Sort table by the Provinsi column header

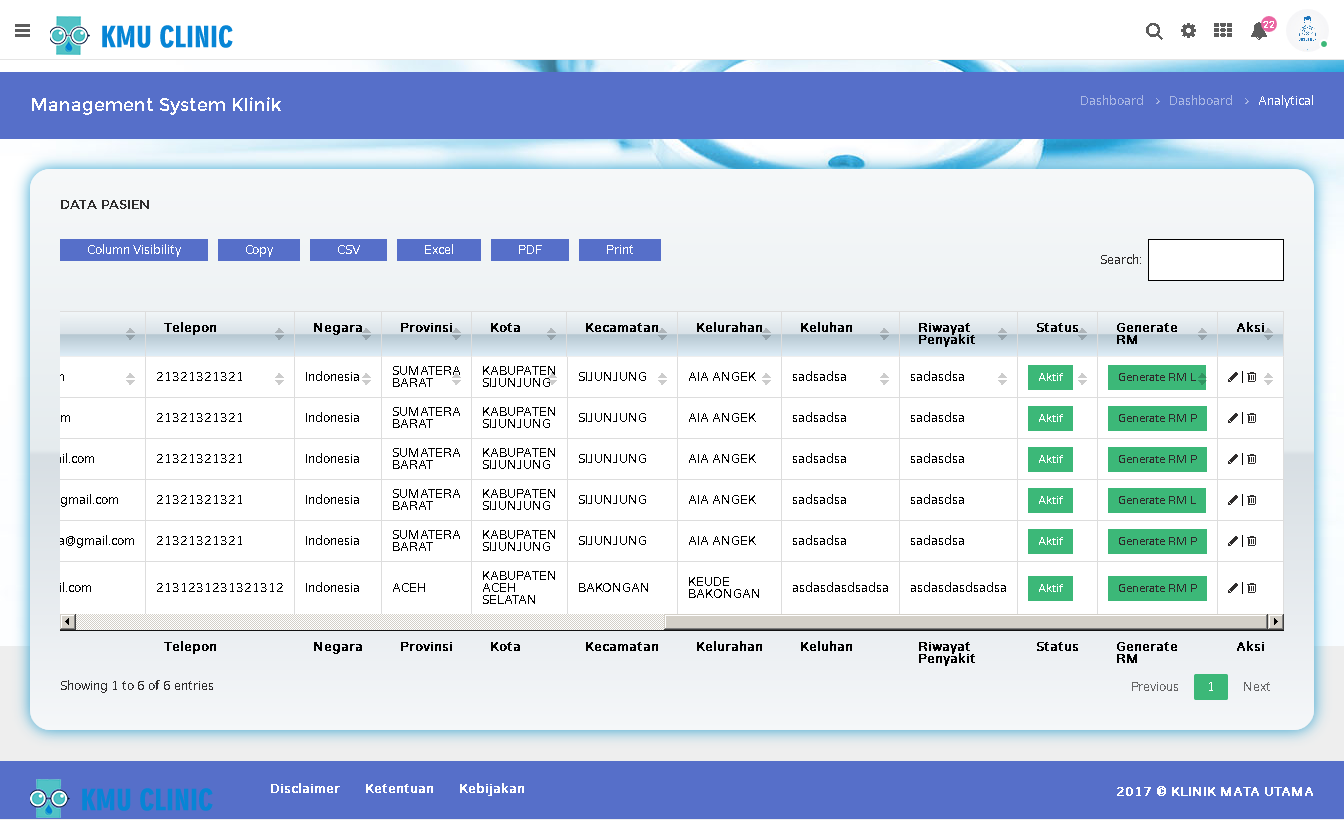pos(426,328)
